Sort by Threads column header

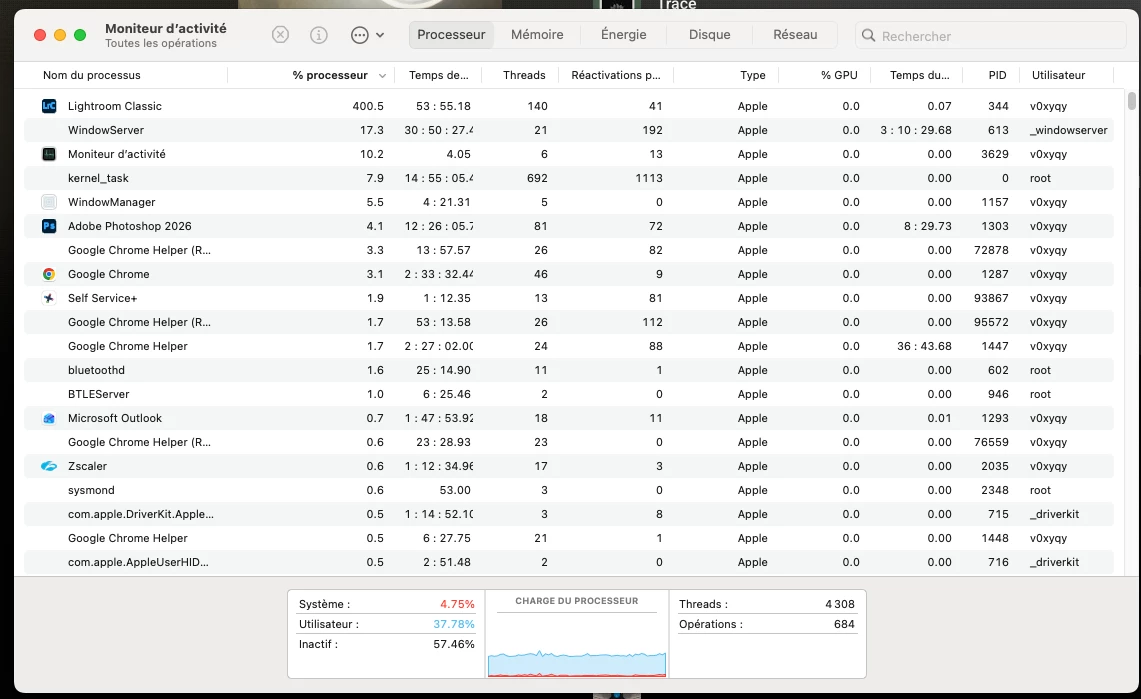pos(524,75)
